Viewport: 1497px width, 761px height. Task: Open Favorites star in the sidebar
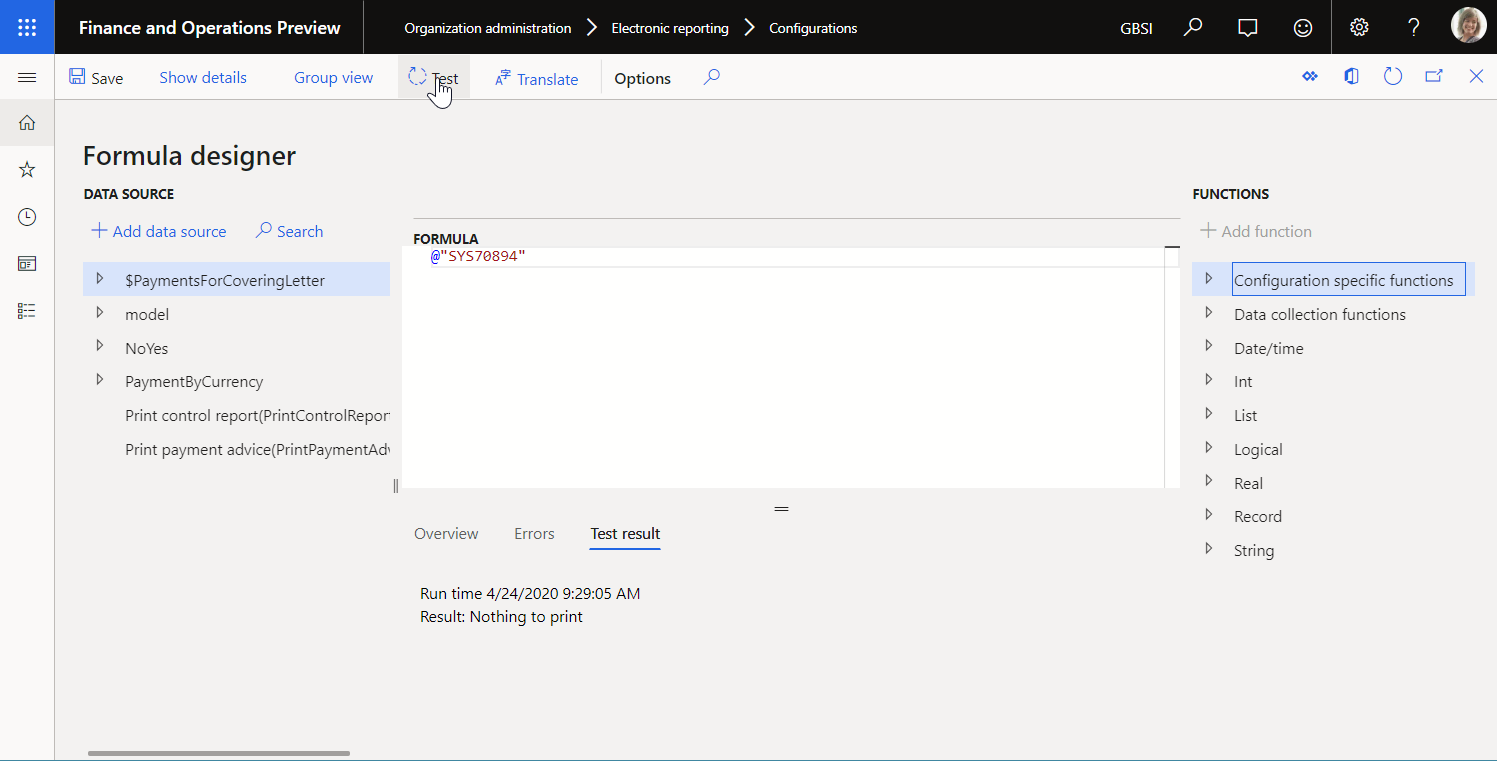(x=27, y=170)
